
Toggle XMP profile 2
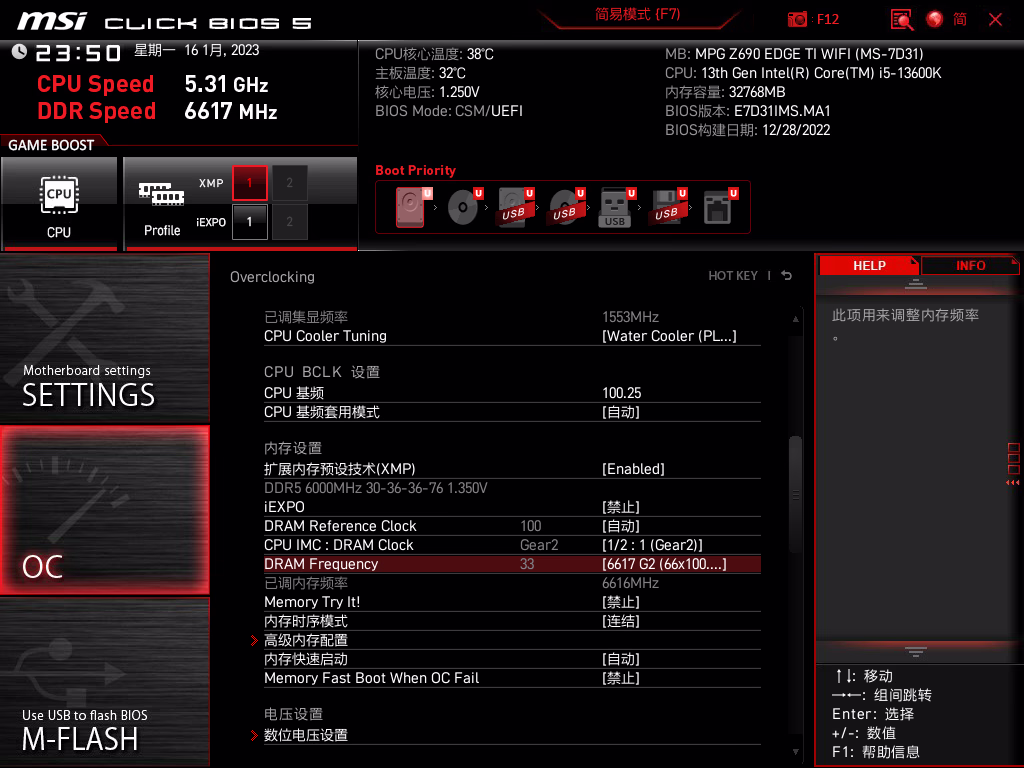[x=290, y=183]
